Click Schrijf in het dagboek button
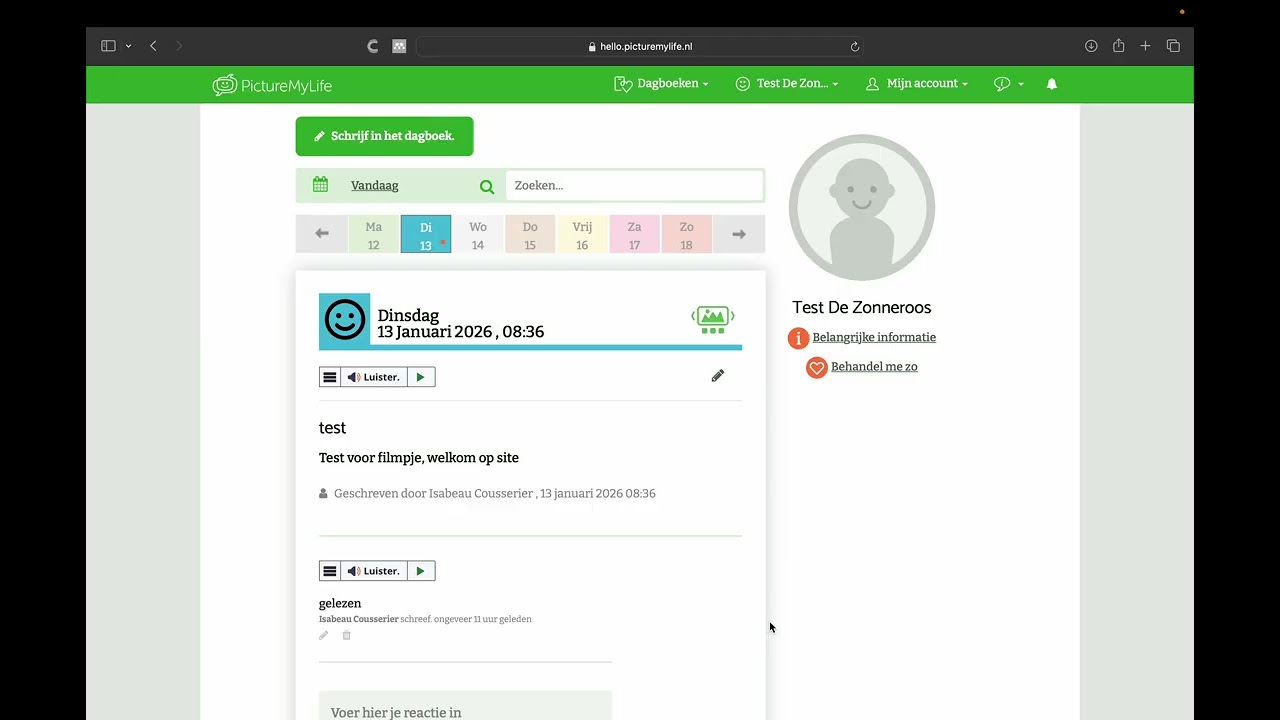The image size is (1280, 720). tap(384, 136)
